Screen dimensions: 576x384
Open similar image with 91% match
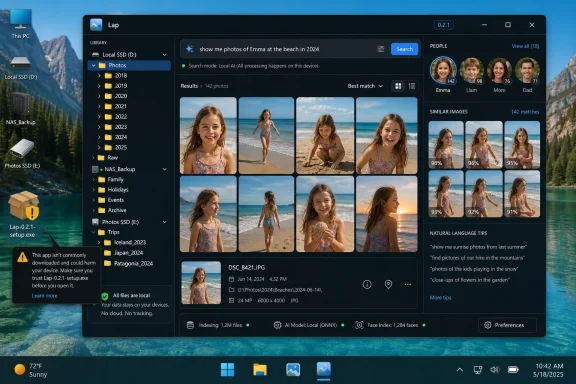522,194
